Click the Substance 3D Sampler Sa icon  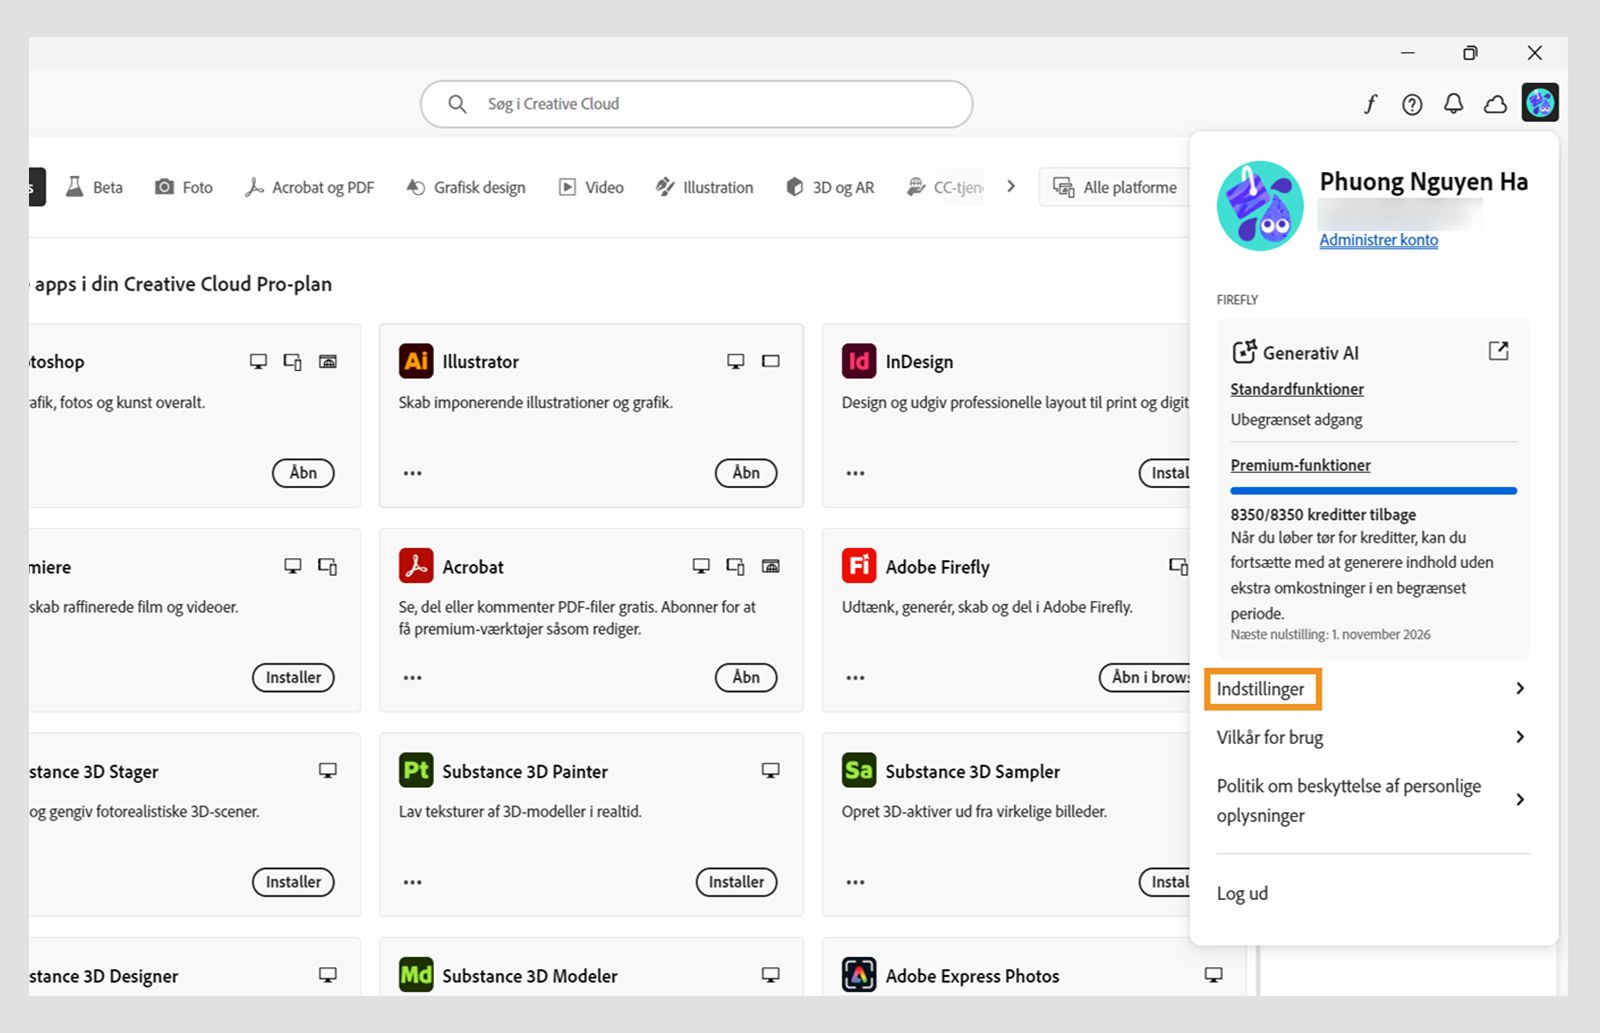point(859,771)
